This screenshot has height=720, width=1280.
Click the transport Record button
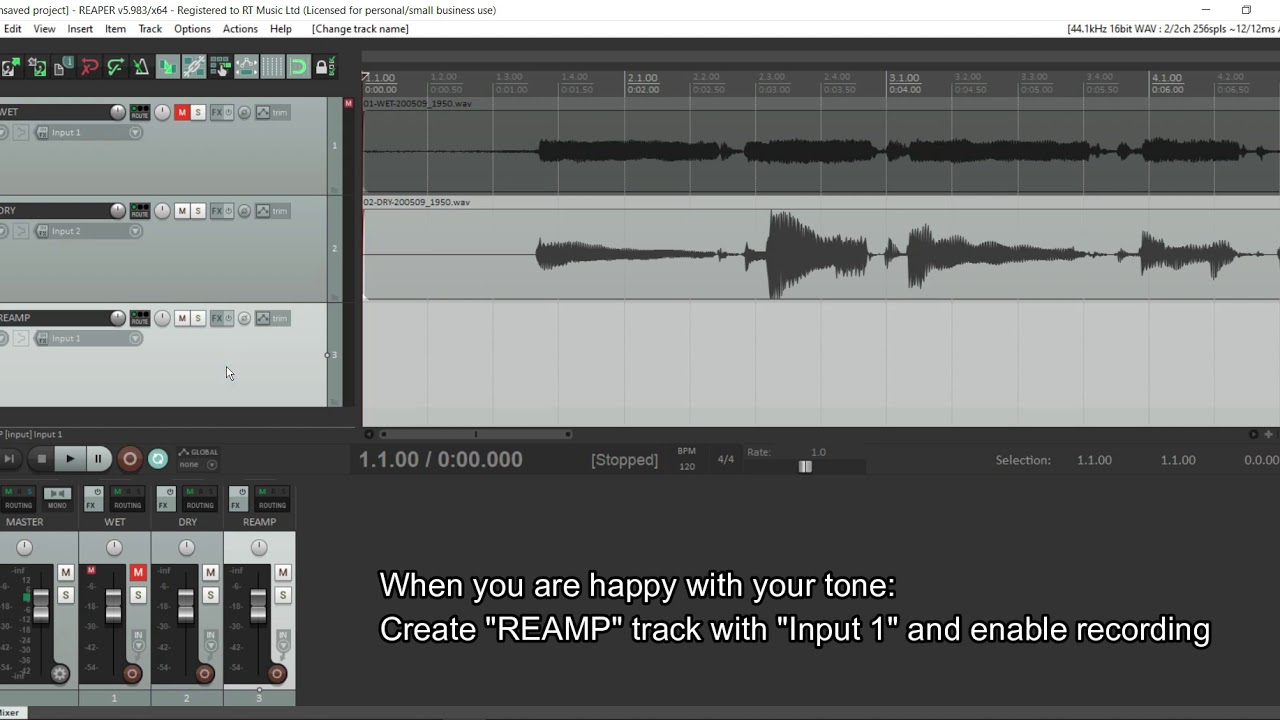(x=130, y=459)
